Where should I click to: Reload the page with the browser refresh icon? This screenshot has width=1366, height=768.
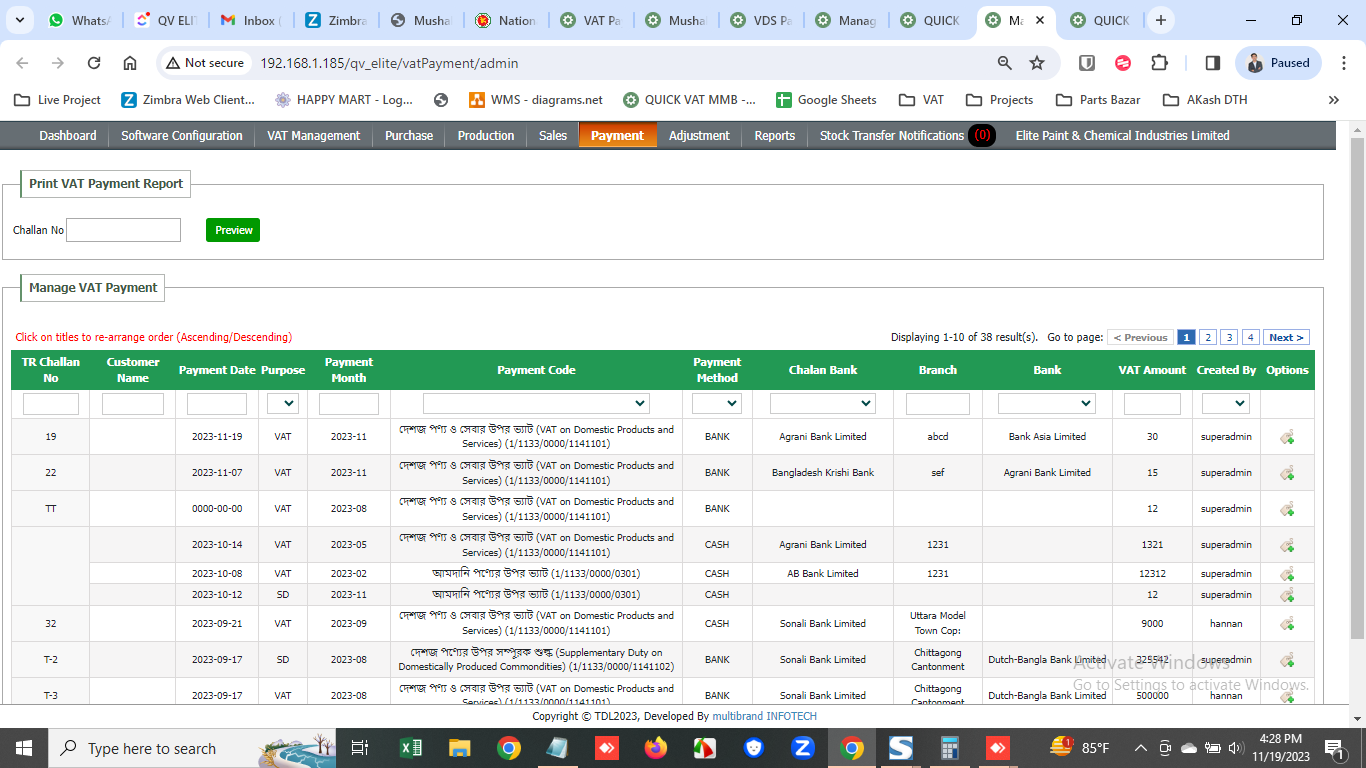[x=94, y=63]
